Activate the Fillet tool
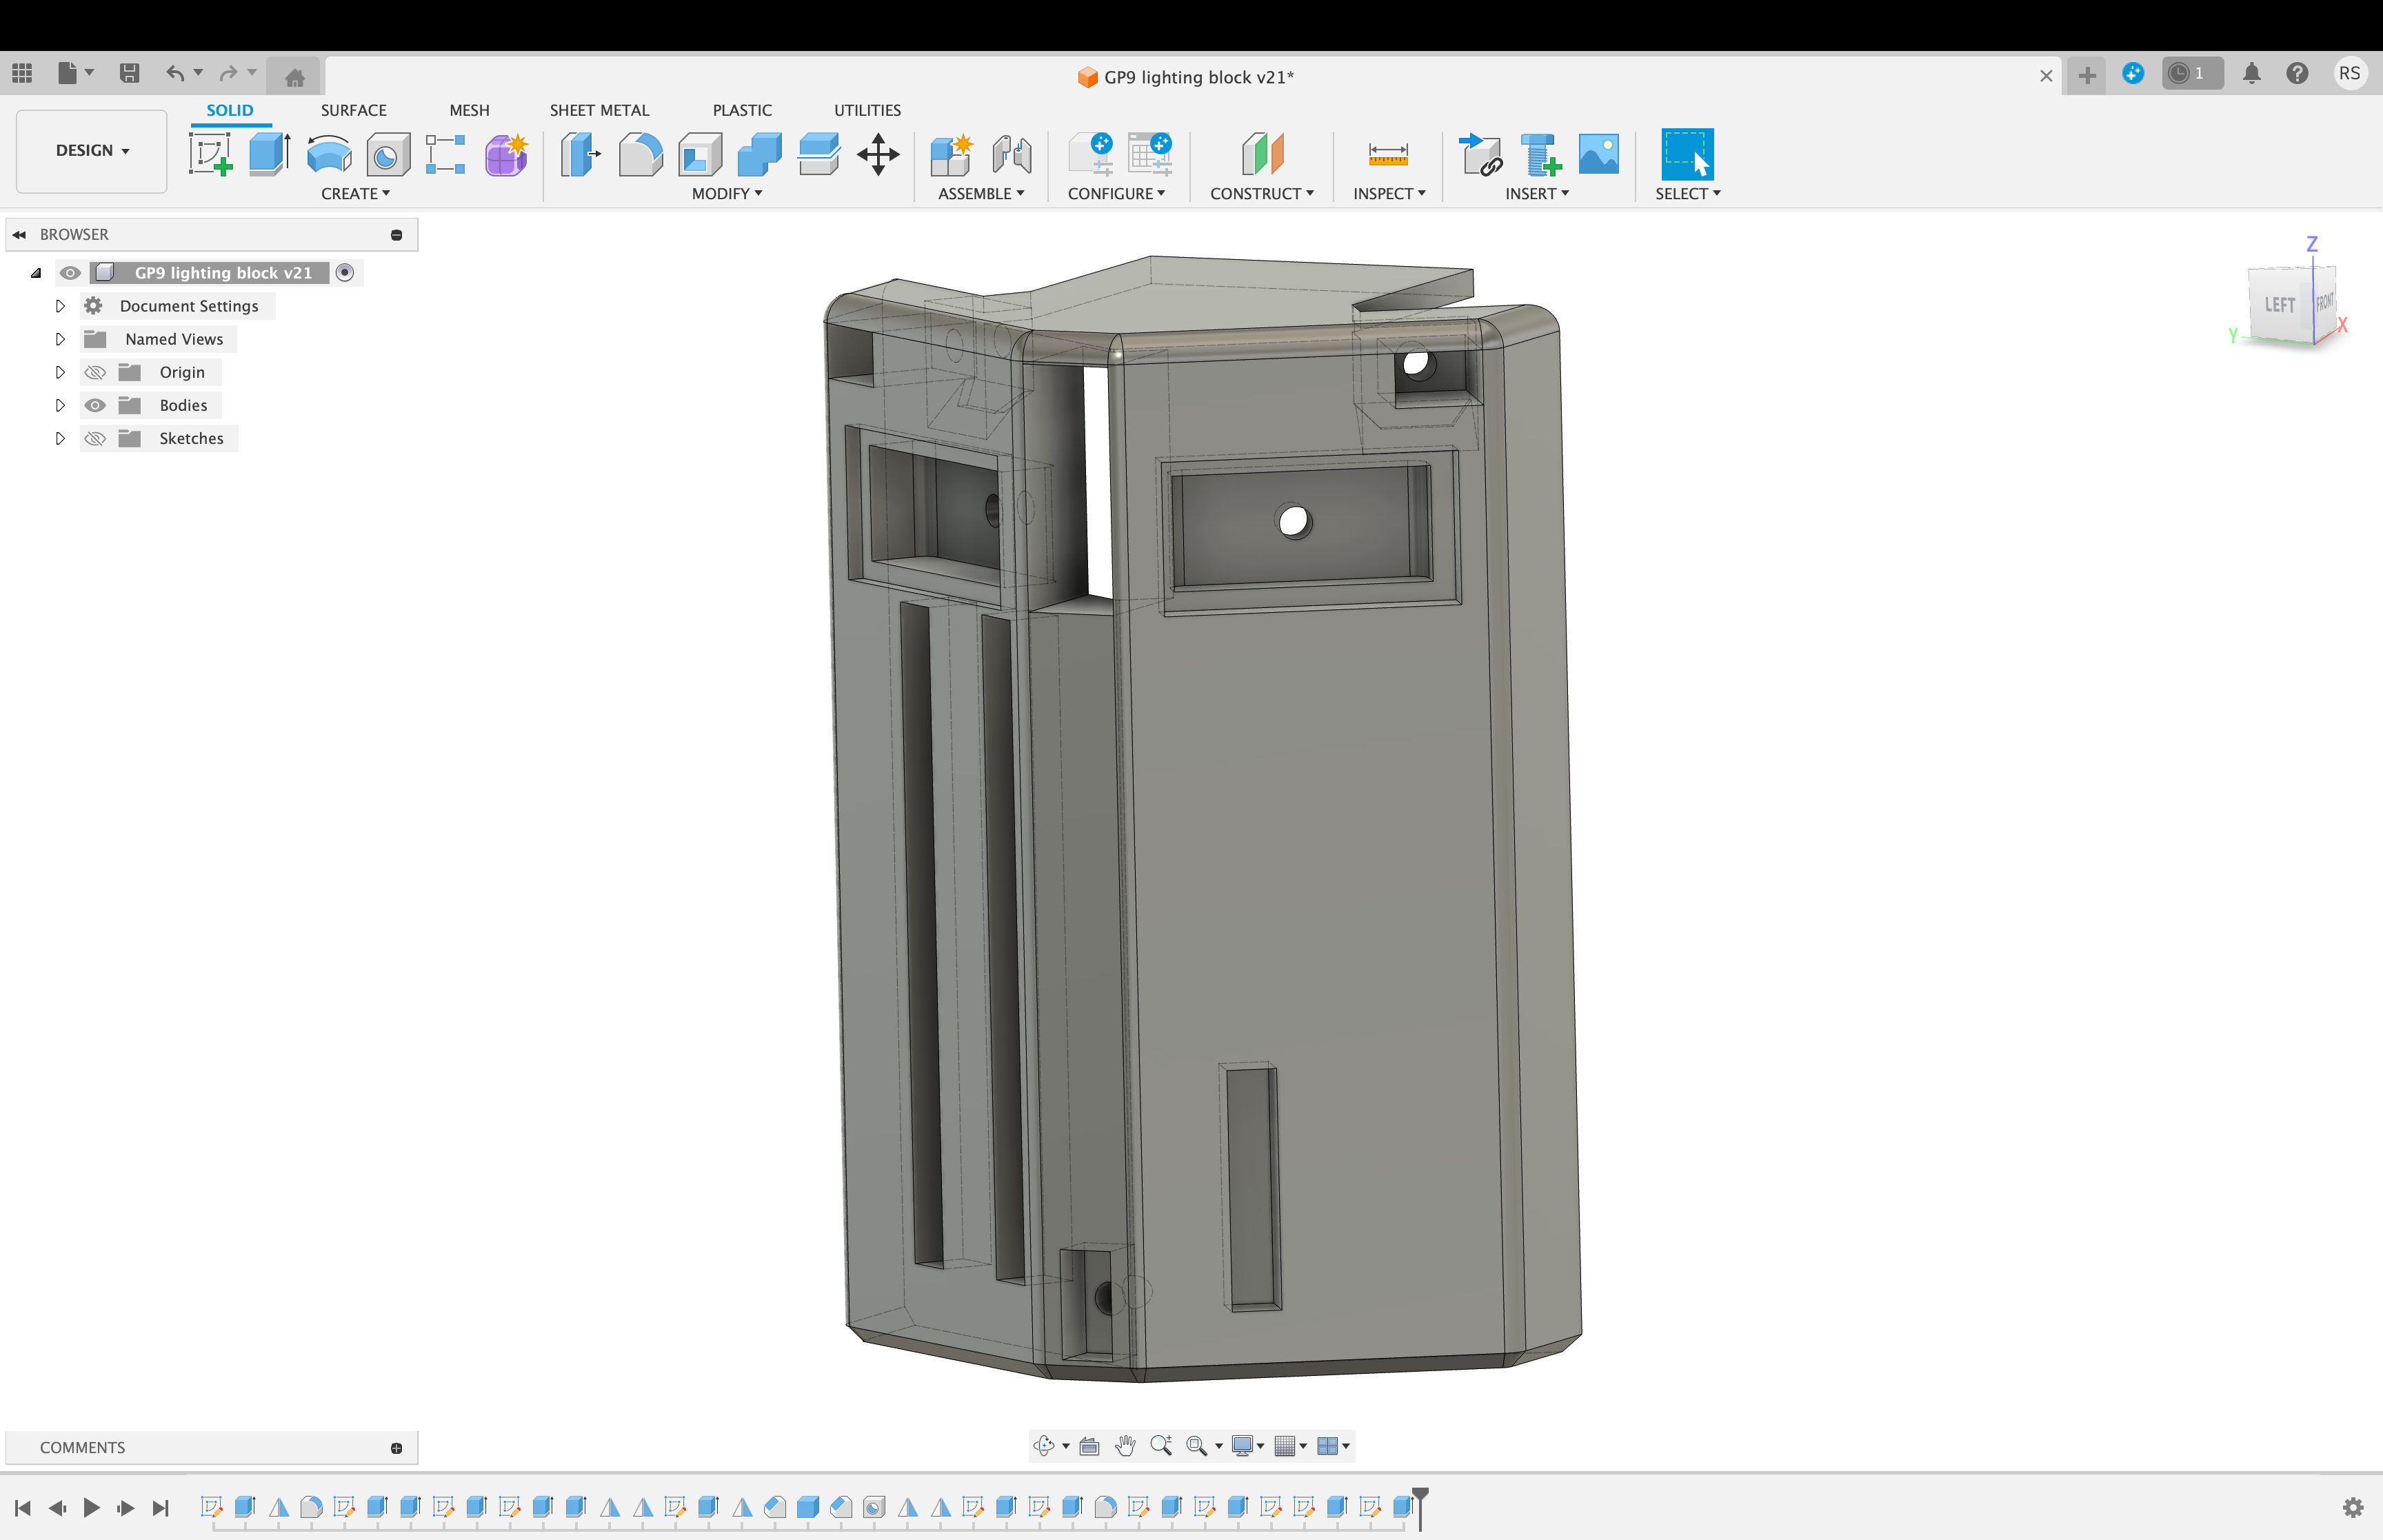 click(640, 155)
